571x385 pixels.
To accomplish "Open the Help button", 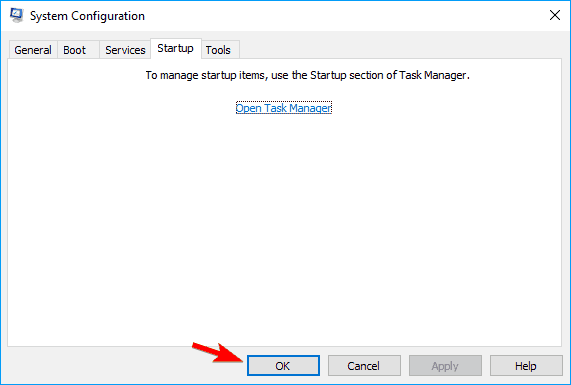I will click(526, 366).
